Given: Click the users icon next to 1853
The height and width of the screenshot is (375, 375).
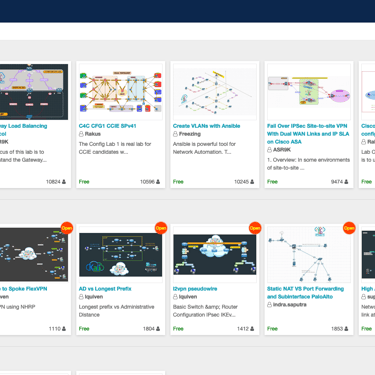Looking at the screenshot, I should (x=346, y=329).
